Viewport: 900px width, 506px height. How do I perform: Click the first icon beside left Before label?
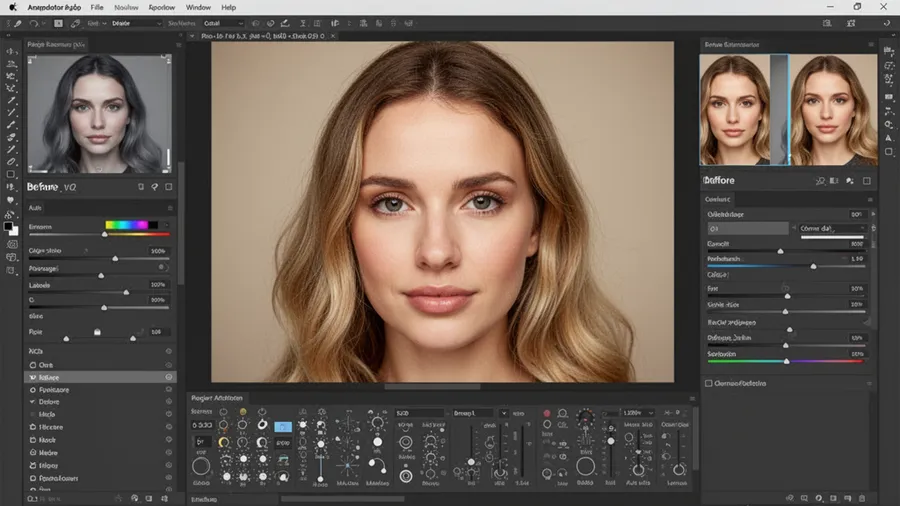[141, 186]
